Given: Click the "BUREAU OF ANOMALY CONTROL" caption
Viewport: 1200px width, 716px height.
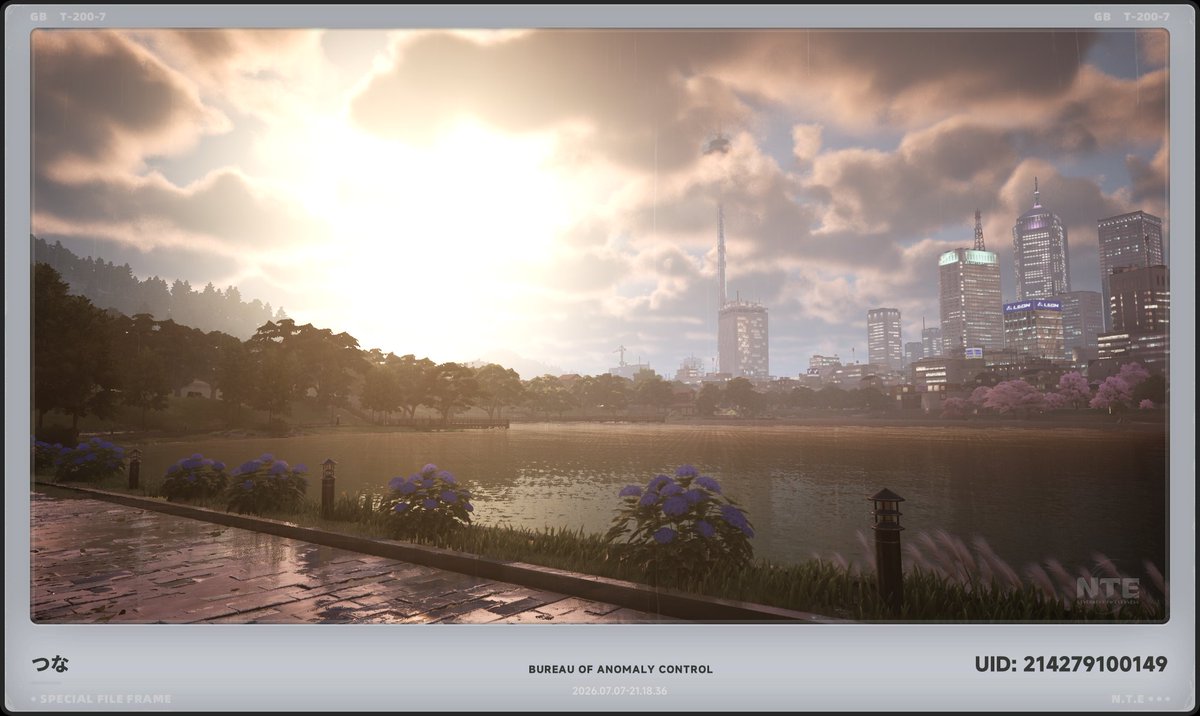Looking at the screenshot, I should coord(621,669).
